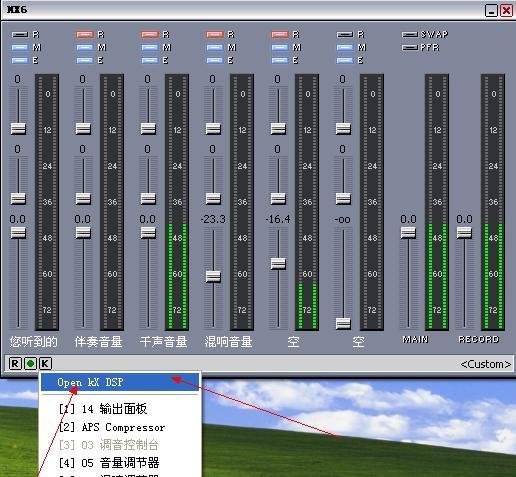Choose [3] 03 调音控制台 from menu

click(x=120, y=445)
